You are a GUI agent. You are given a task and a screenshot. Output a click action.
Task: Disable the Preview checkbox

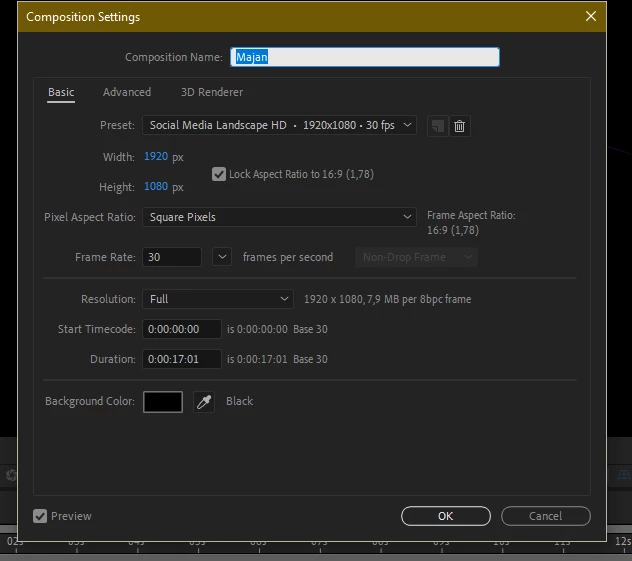(40, 516)
